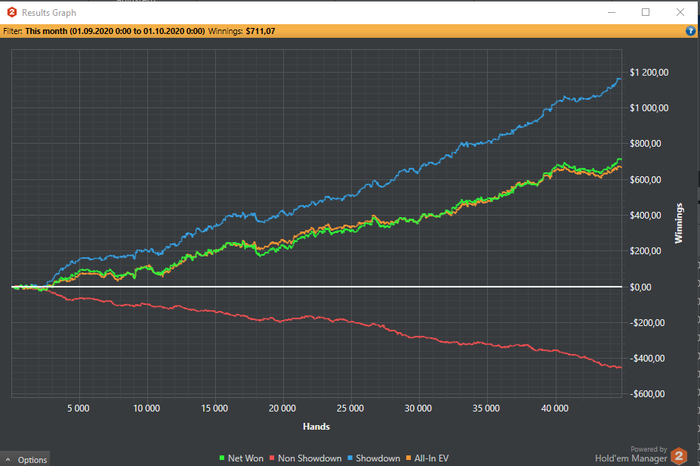Screen dimensions: 700x466
Task: Click the 40 000 hands axis label
Action: tap(555, 408)
